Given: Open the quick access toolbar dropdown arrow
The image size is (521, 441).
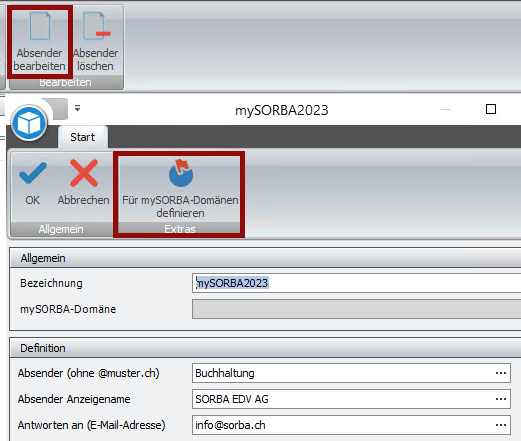Looking at the screenshot, I should click(77, 108).
